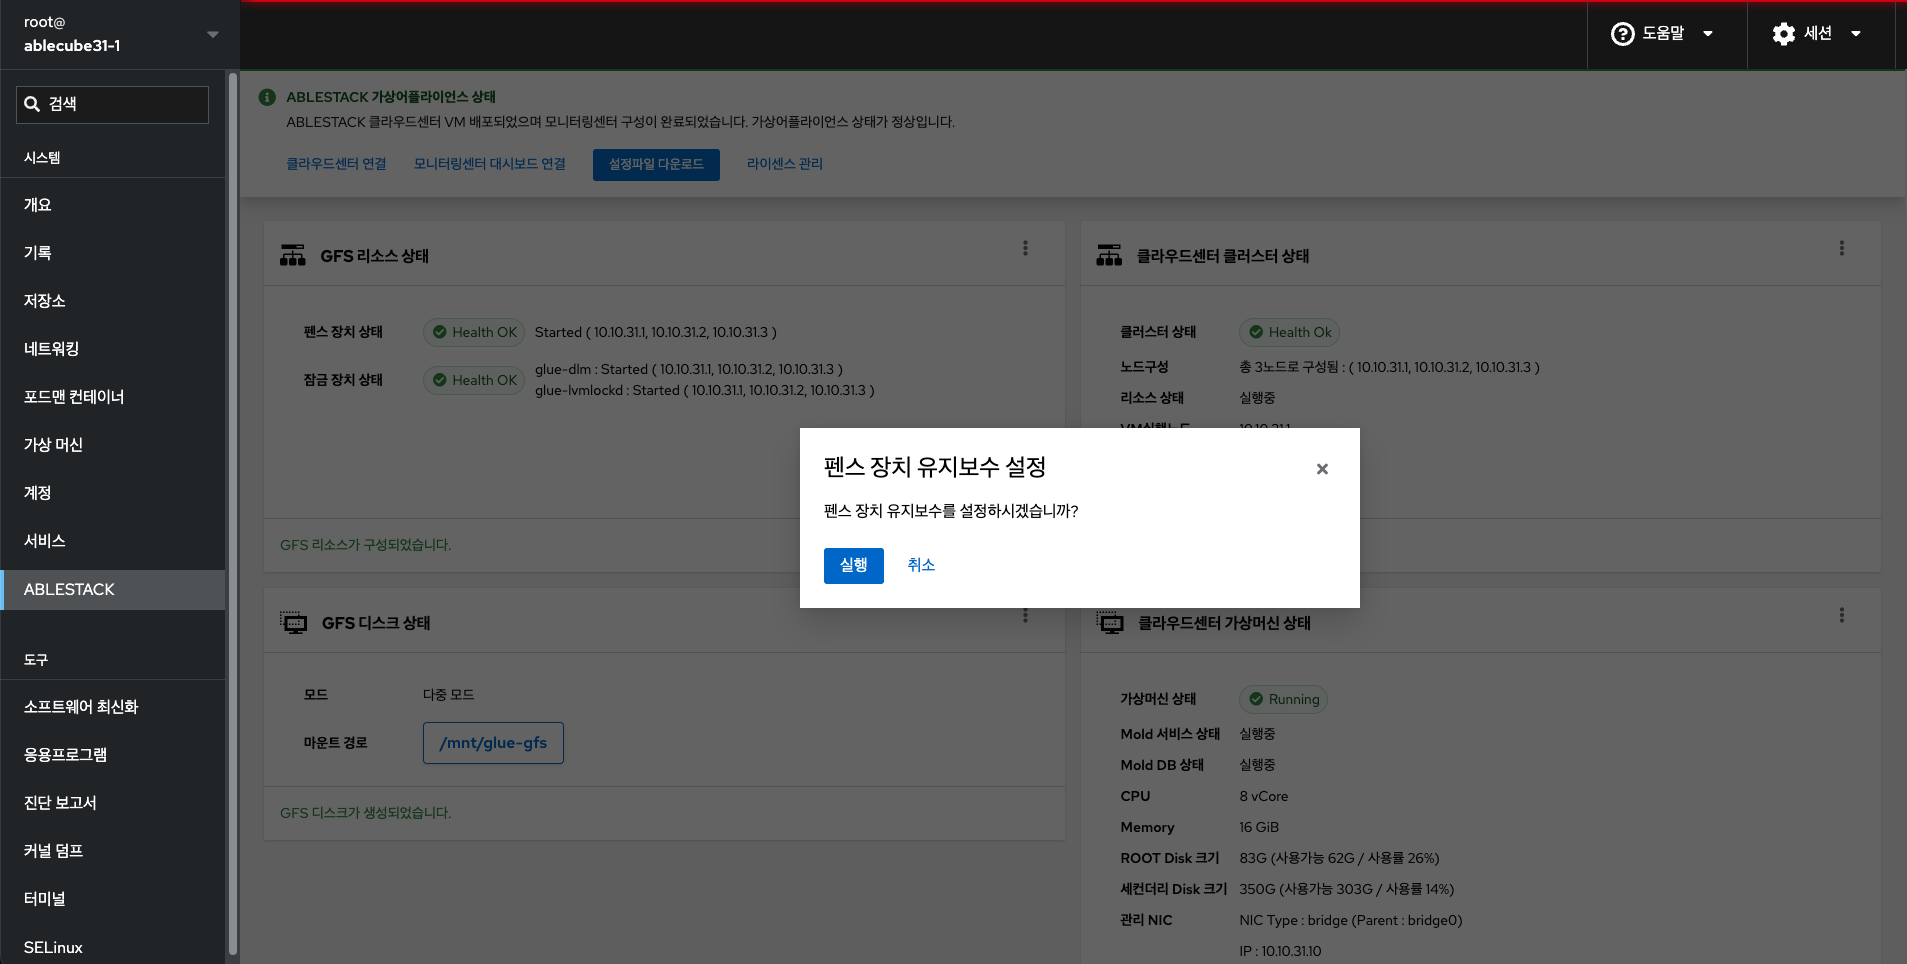Cancel the dialog with 취소

921,565
